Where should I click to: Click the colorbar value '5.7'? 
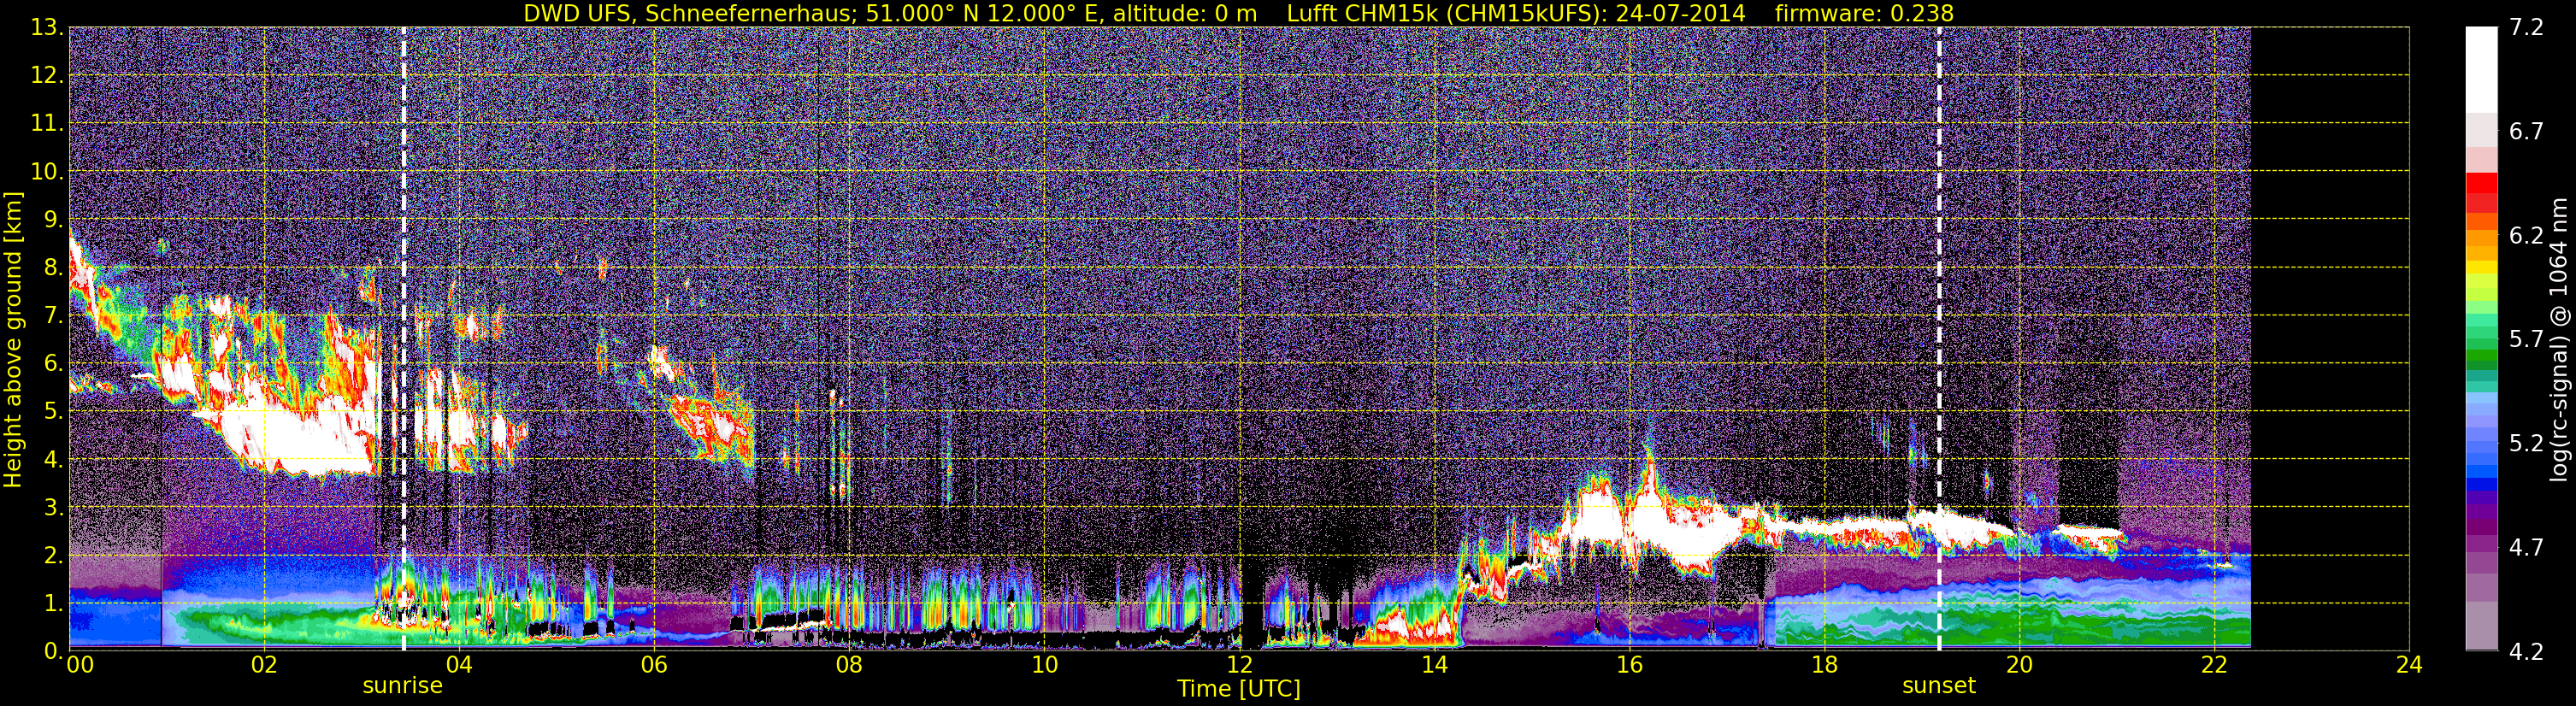click(x=2526, y=339)
